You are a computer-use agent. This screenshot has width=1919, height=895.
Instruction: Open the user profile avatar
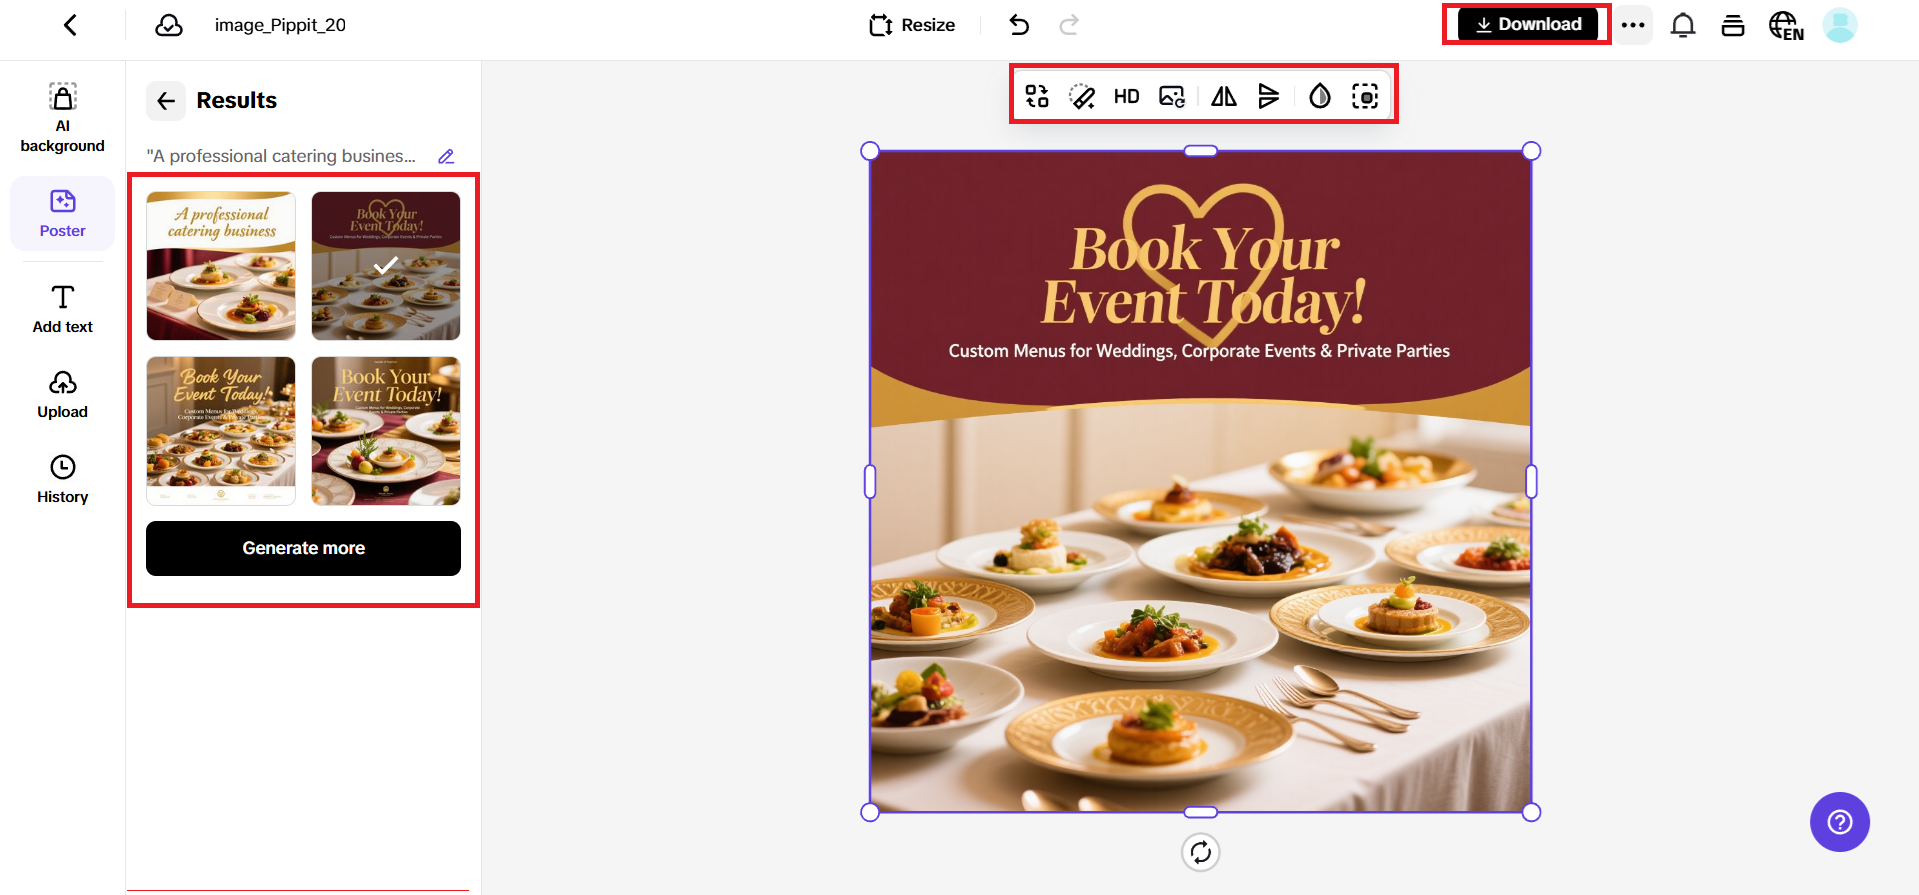coord(1840,25)
